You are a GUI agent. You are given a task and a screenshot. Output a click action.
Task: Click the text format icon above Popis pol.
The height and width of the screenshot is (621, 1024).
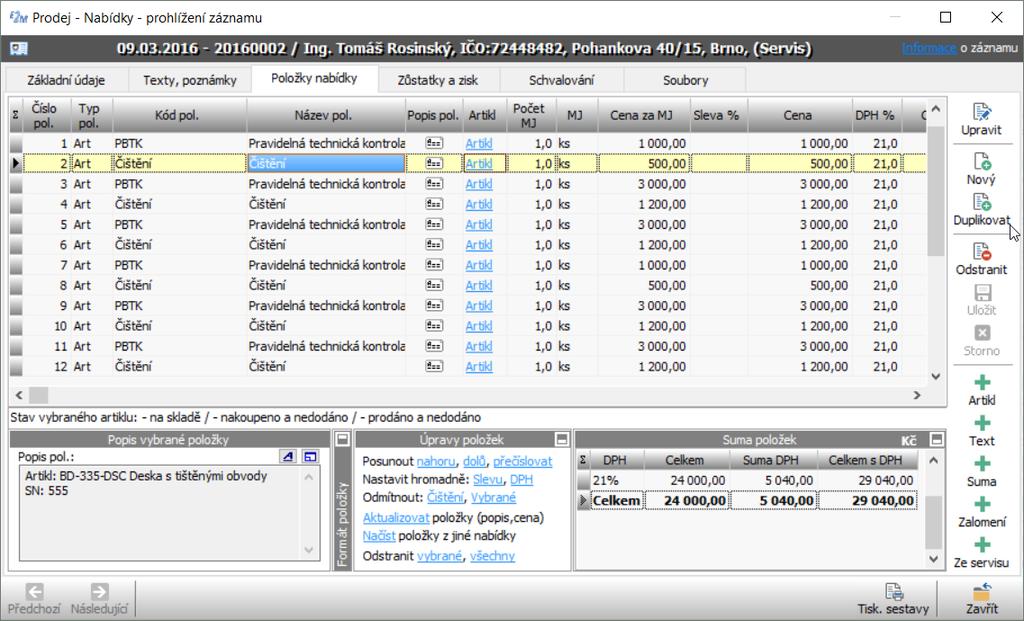pos(288,456)
